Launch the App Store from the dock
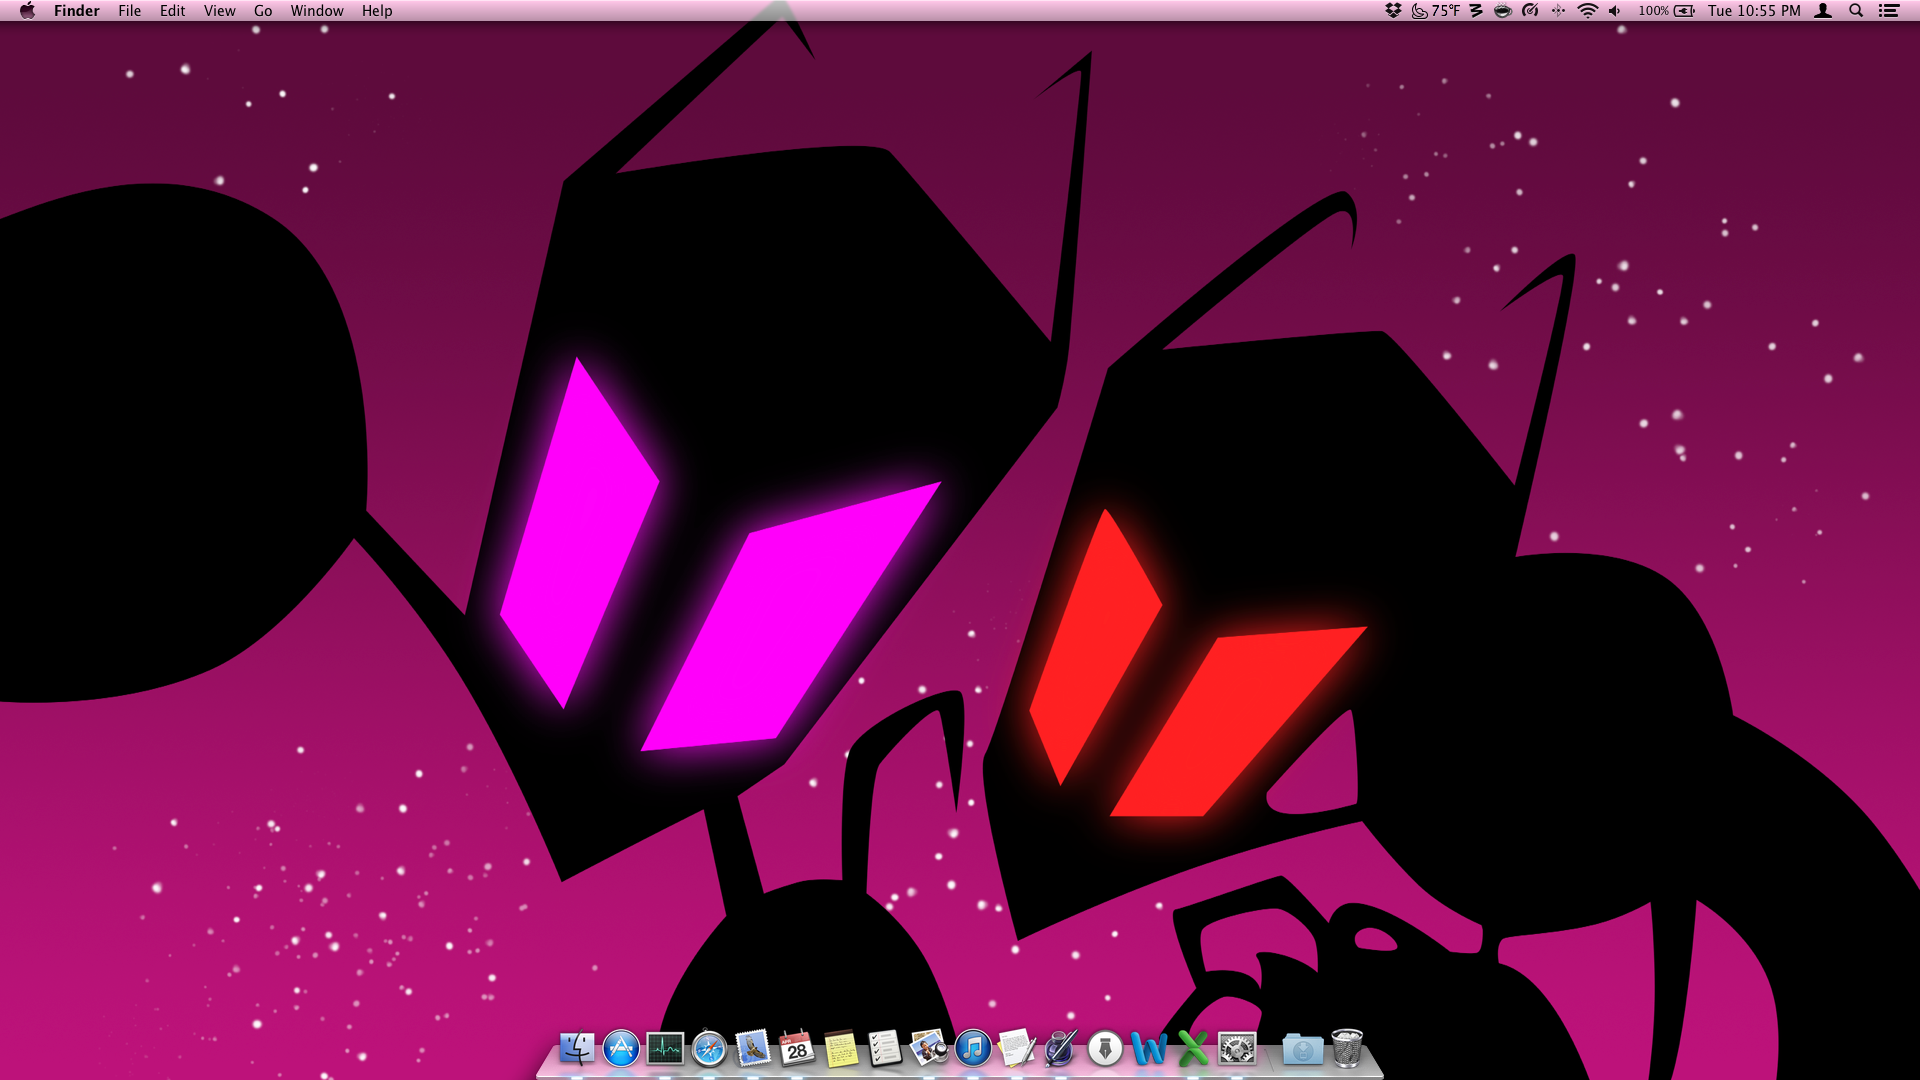This screenshot has width=1920, height=1080. [621, 1048]
